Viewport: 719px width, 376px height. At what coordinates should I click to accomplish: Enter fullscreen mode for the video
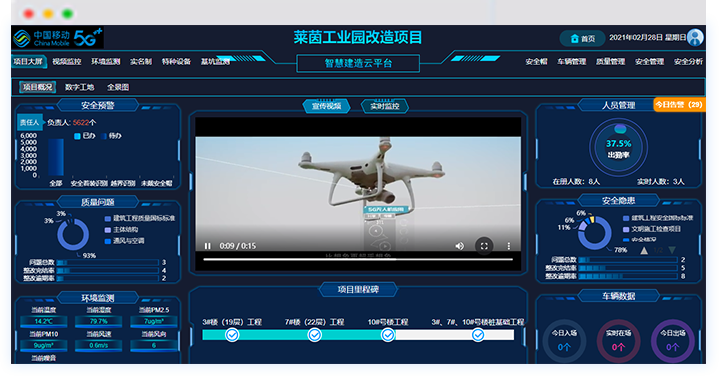pyautogui.click(x=484, y=246)
